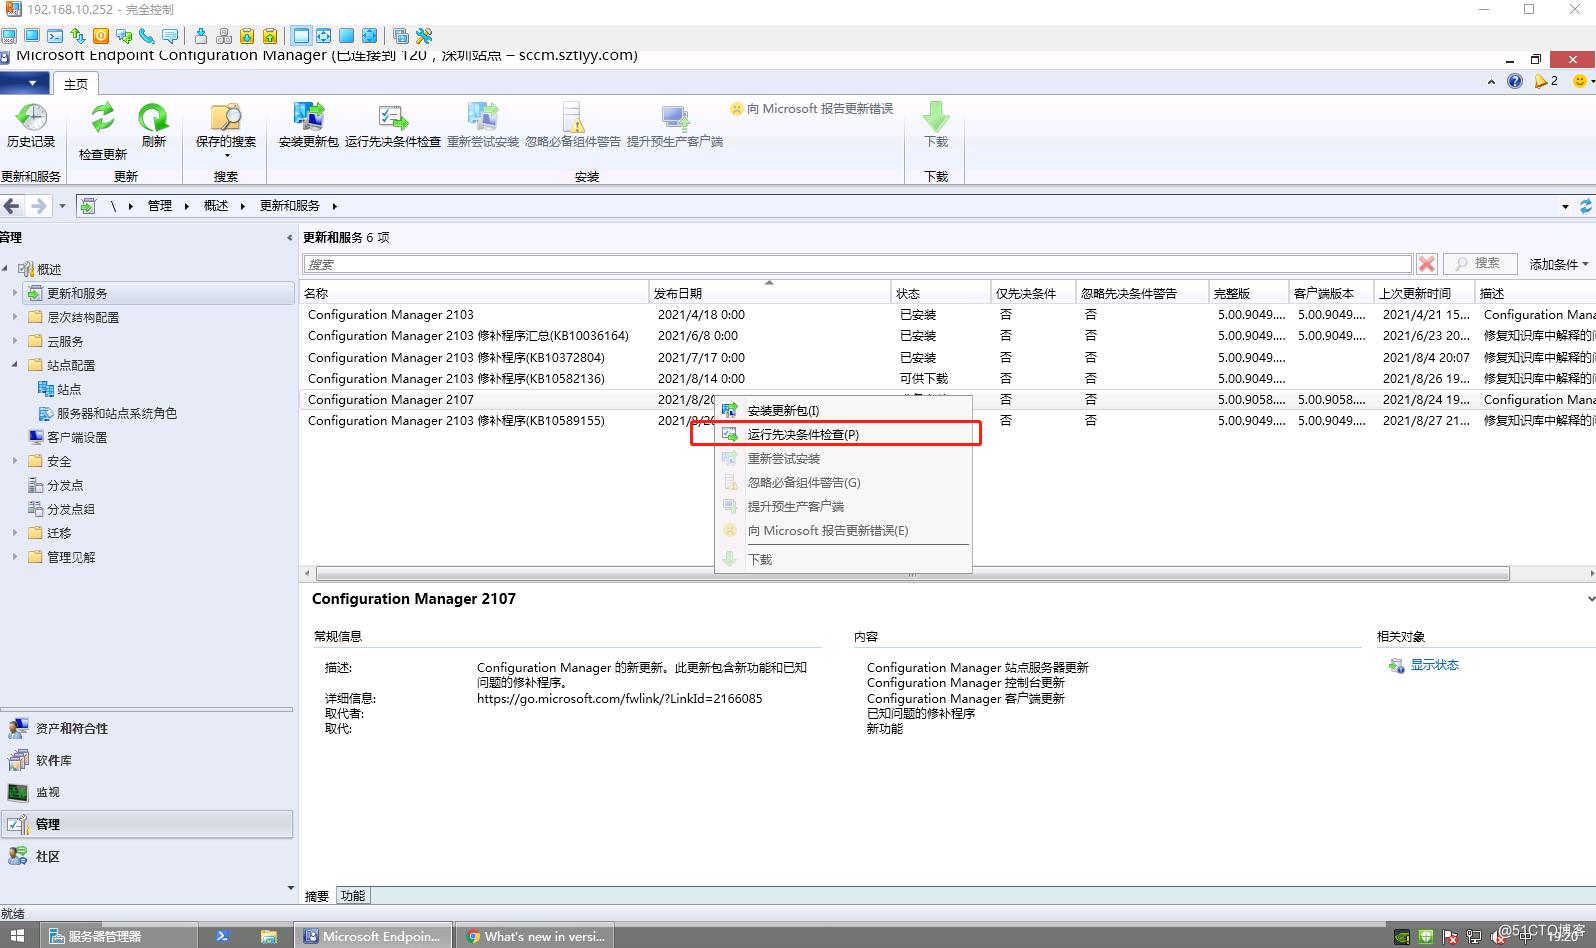Open the 管理 workspace

tap(146, 824)
